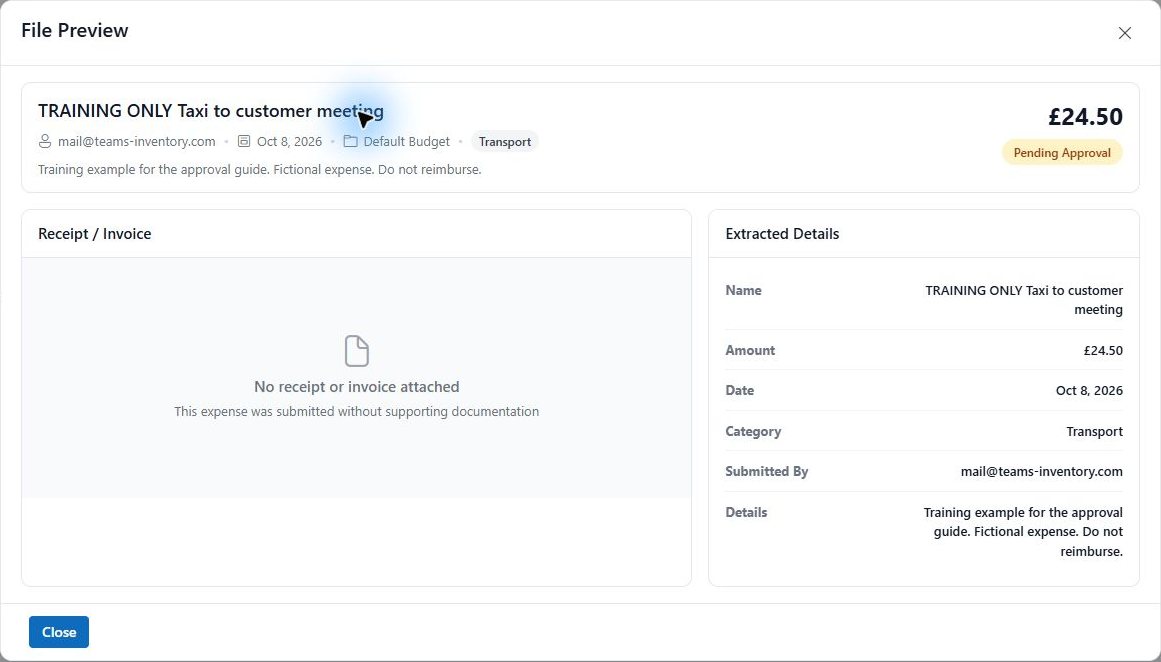This screenshot has height=662, width=1161.
Task: Click Oct 8, 2026 in the Date row
Action: (x=1089, y=390)
